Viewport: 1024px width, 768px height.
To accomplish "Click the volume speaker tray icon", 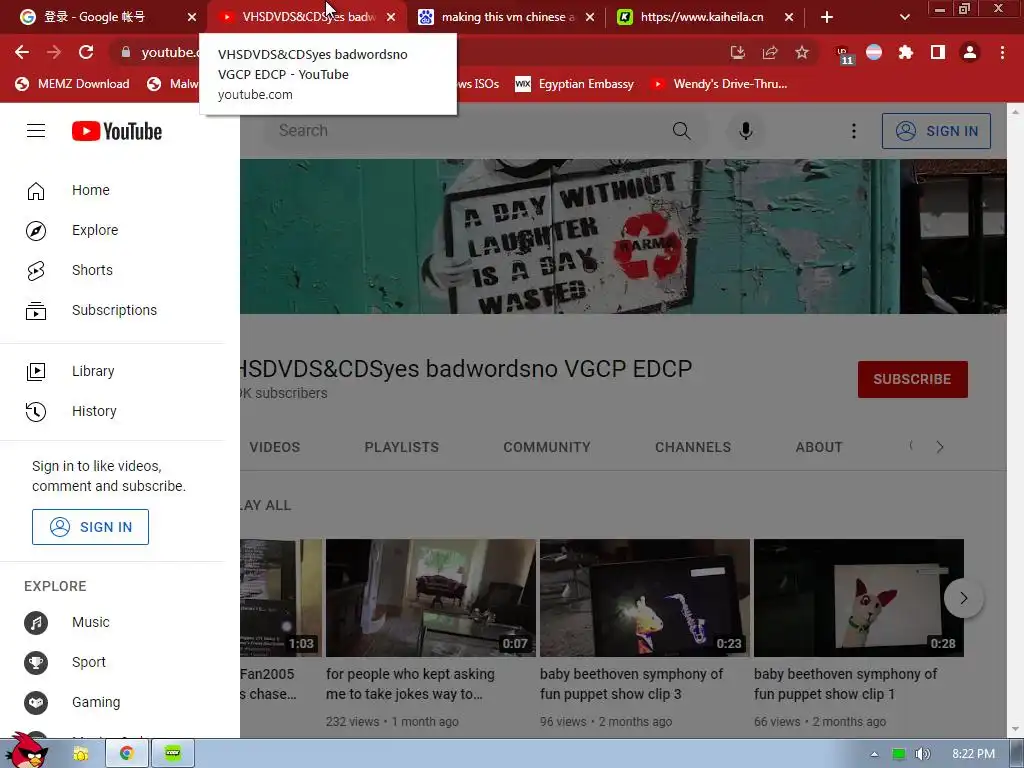I will (922, 754).
